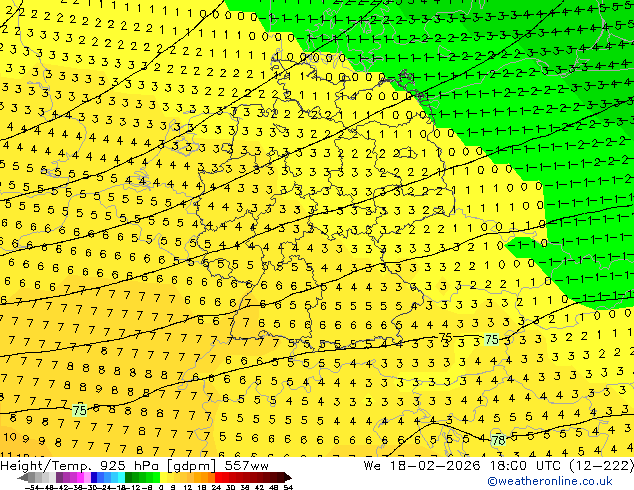Image resolution: width=634 pixels, height=490 pixels.
Task: Select the 'We 18-02-2026 18:00 UTC (12-222)' timestamp
Action: point(499,466)
